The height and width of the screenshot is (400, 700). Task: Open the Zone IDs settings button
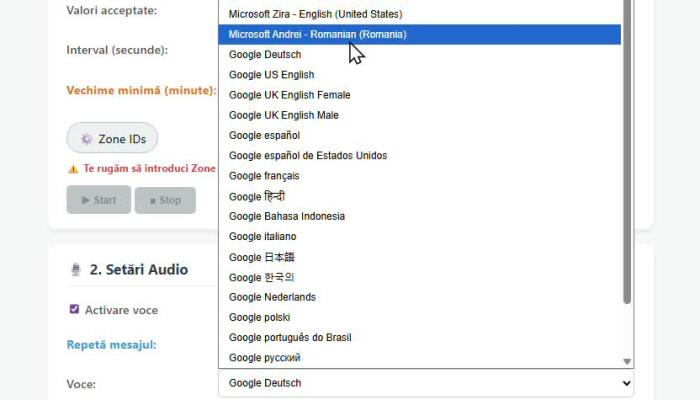112,138
